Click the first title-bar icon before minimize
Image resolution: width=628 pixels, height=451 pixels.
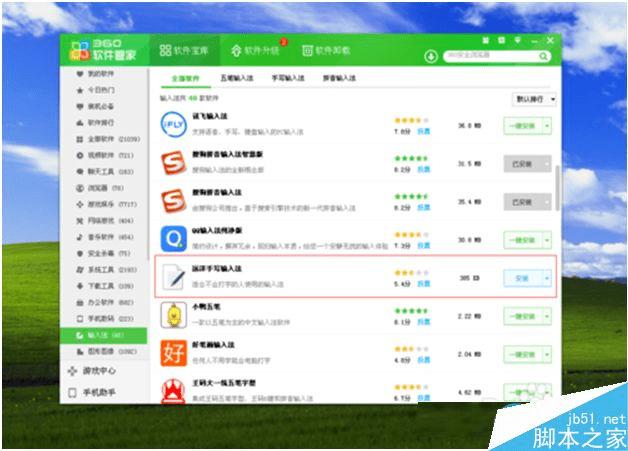click(485, 40)
